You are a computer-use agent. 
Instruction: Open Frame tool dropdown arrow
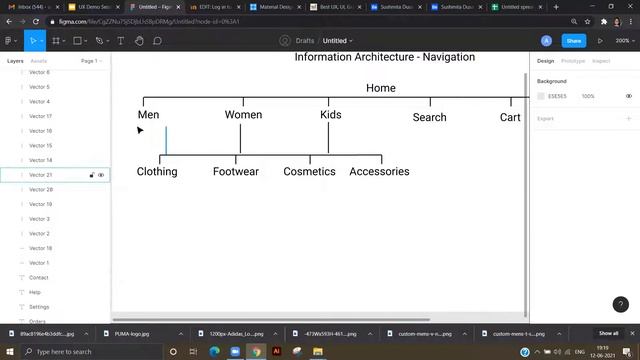pos(64,41)
